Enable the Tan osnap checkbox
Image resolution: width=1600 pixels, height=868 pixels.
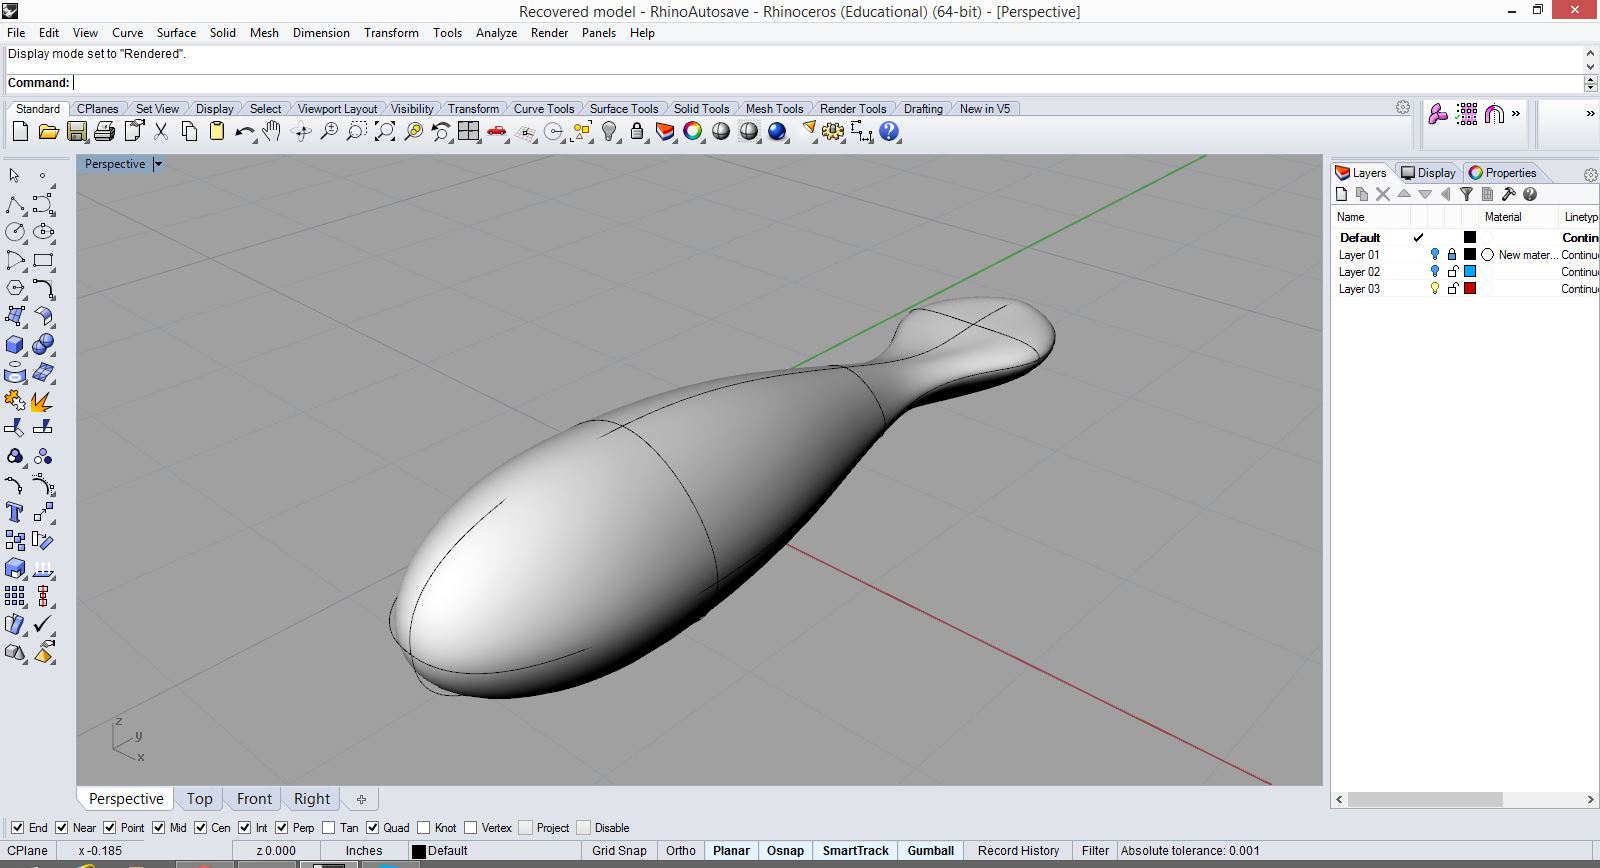tap(329, 827)
